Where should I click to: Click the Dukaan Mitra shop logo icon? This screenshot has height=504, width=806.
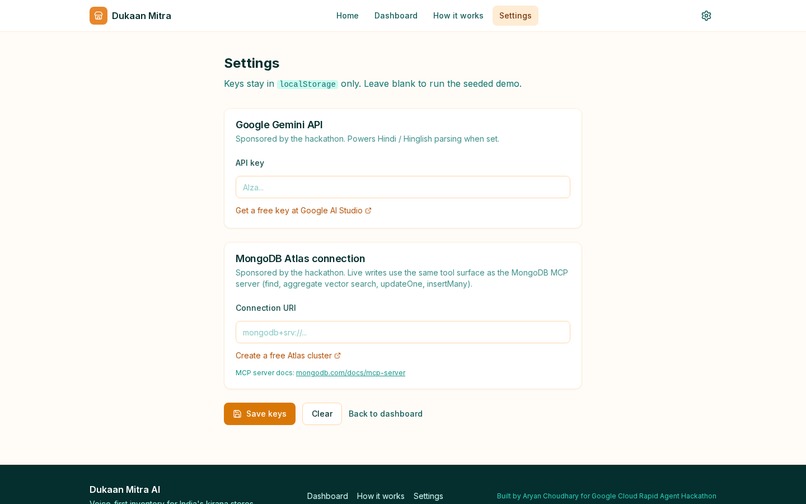pyautogui.click(x=98, y=15)
